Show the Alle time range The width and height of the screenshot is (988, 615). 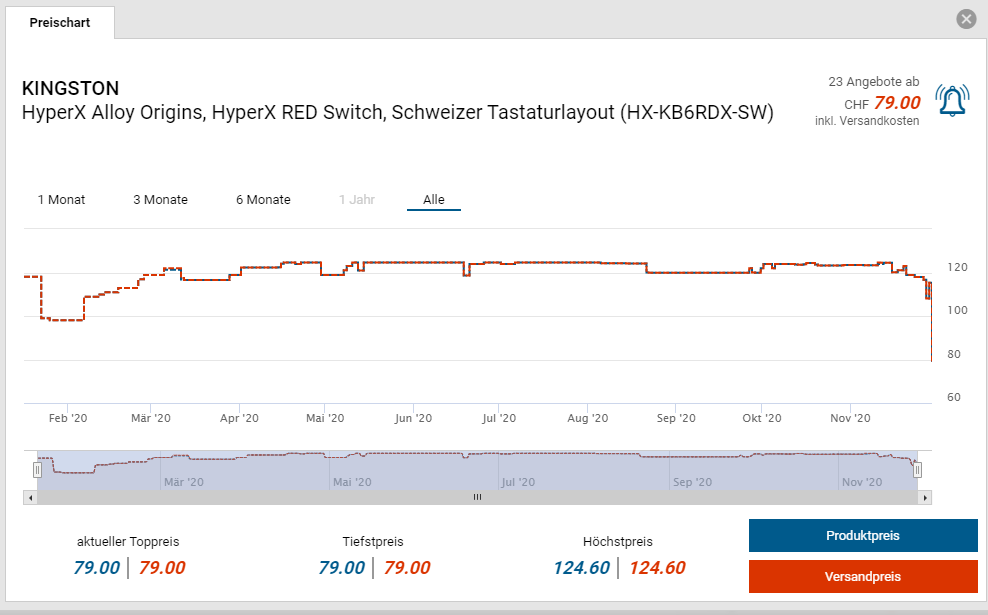click(x=433, y=200)
